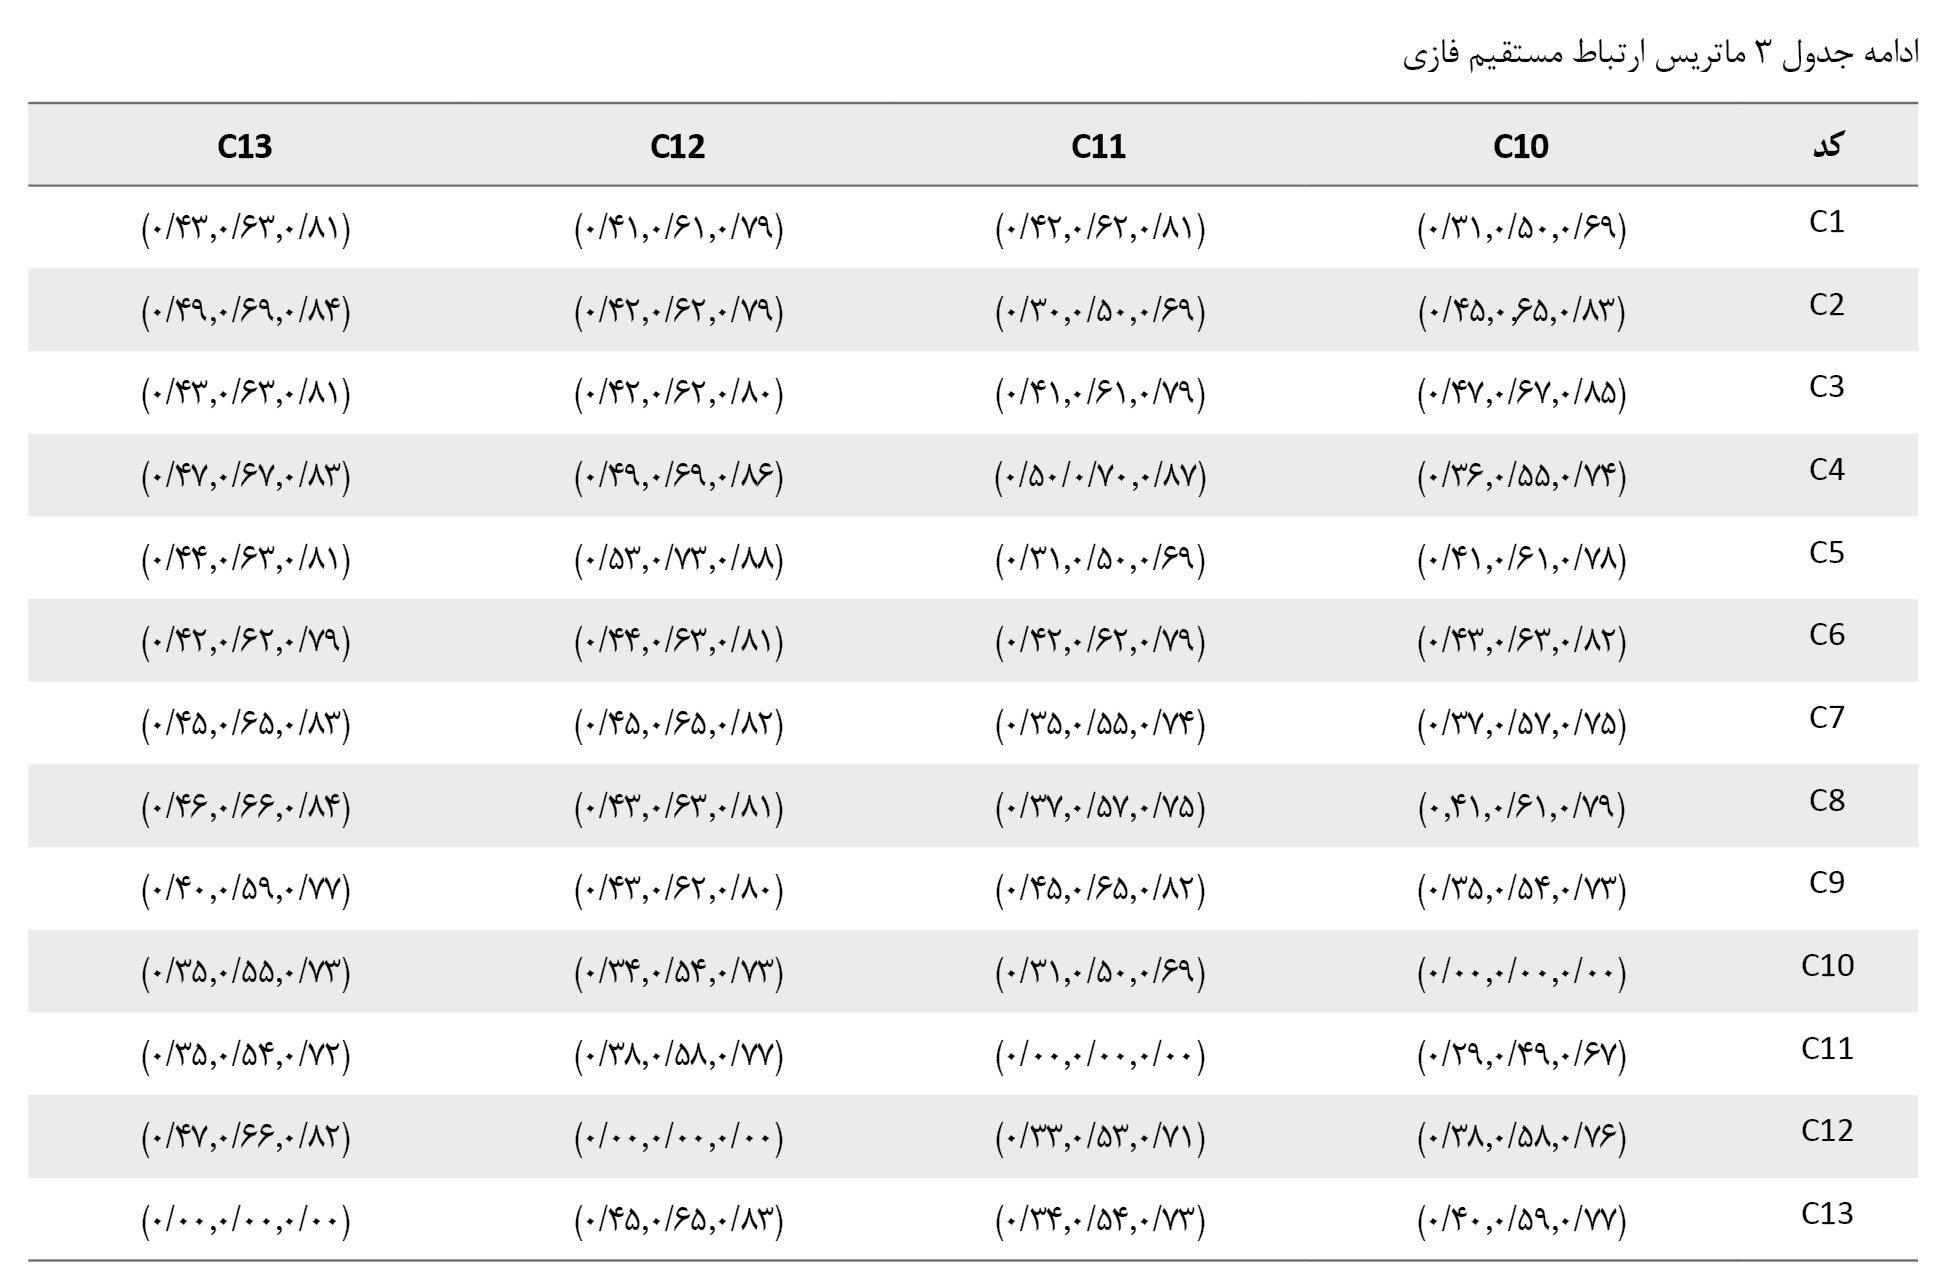The image size is (1954, 1282).
Task: Select the C7 row label
Action: (1827, 718)
